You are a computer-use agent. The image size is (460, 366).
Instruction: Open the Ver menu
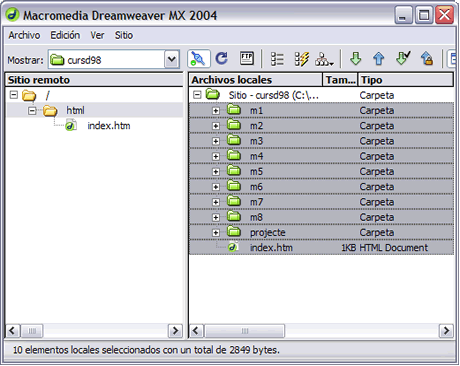(97, 35)
